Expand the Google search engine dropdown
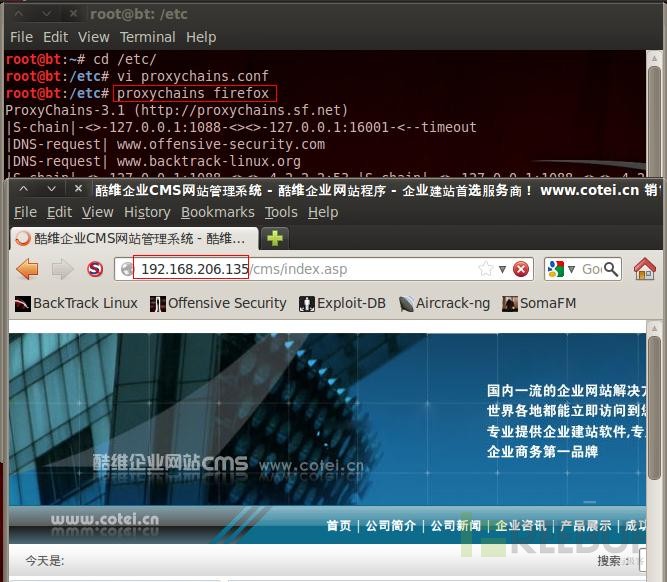Image resolution: width=667 pixels, height=582 pixels. (x=571, y=269)
